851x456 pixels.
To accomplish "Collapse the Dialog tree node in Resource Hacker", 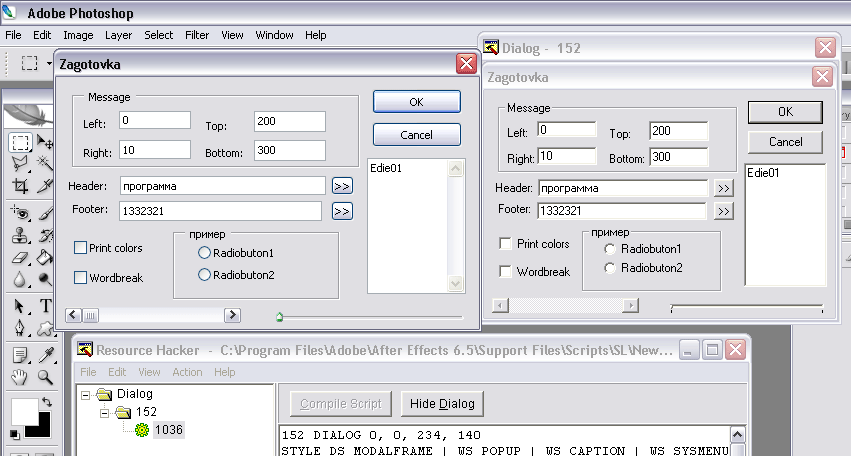I will click(x=85, y=395).
